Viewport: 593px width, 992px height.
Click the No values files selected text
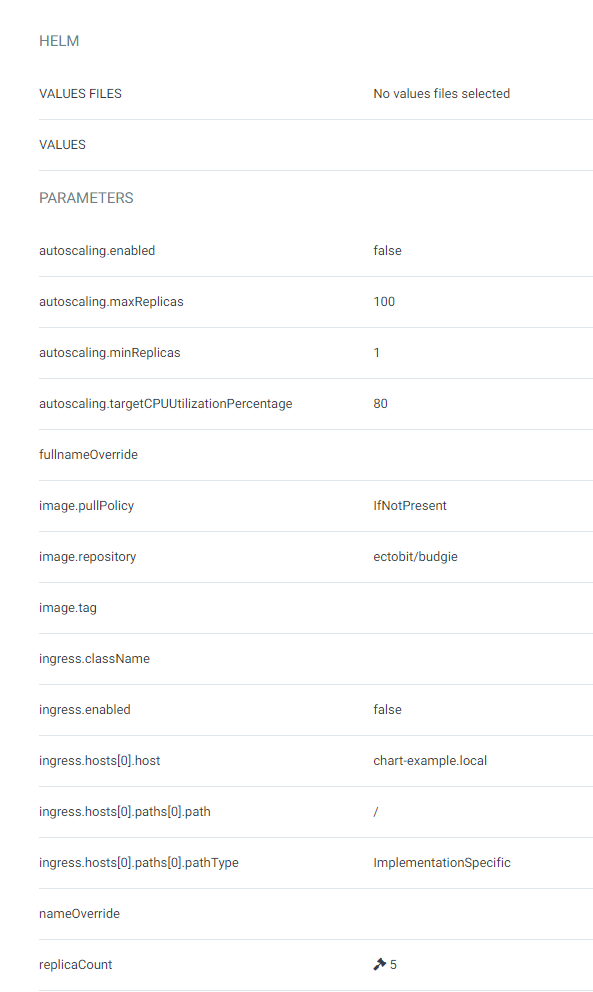(441, 93)
